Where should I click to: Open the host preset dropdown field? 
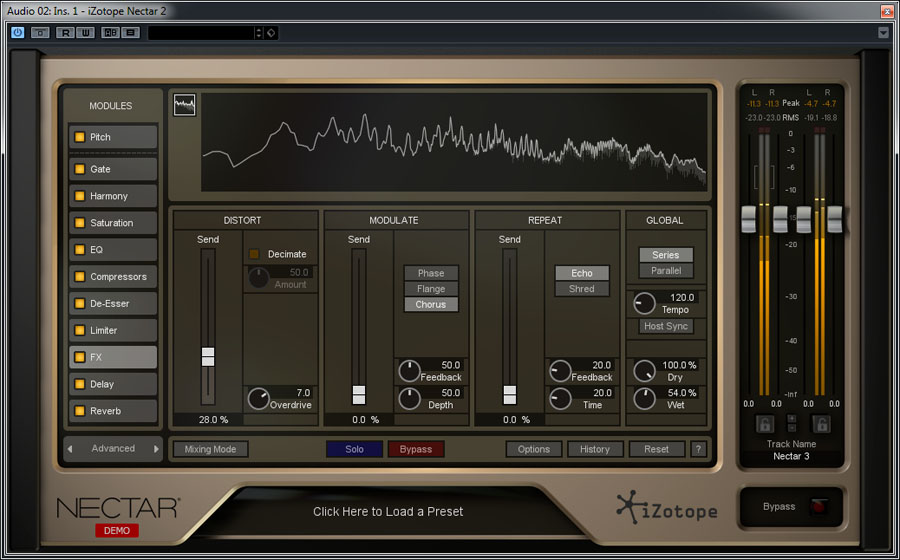pos(204,33)
